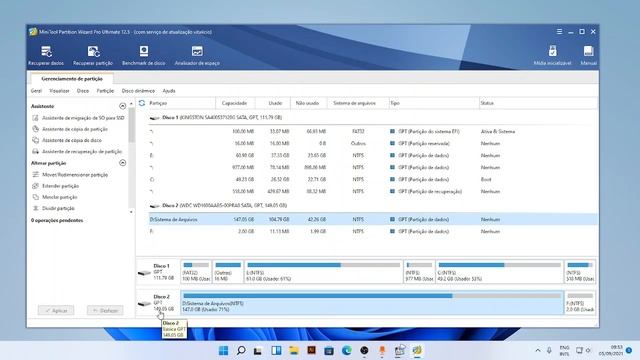
Task: Open Microsoft Edge from taskbar
Action: click(x=347, y=350)
